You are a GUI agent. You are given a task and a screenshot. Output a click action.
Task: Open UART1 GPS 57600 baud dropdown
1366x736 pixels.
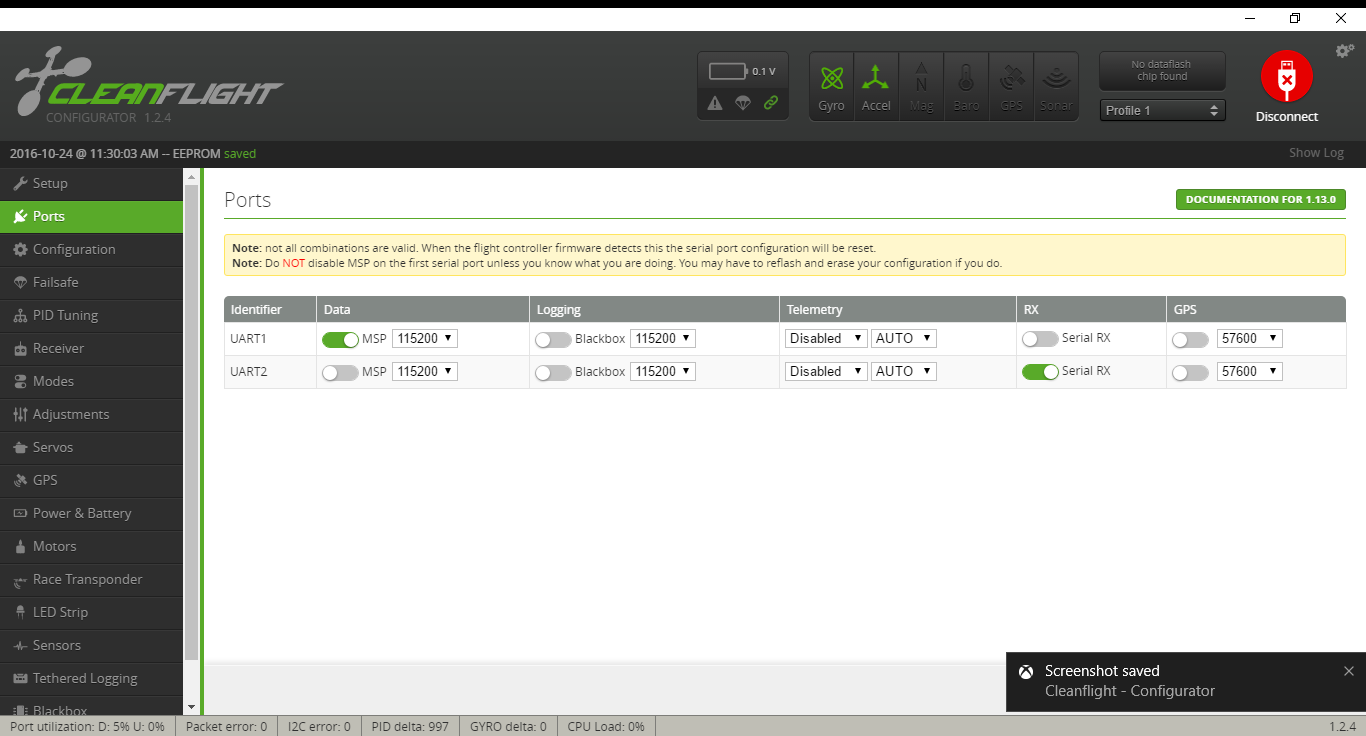[1250, 338]
